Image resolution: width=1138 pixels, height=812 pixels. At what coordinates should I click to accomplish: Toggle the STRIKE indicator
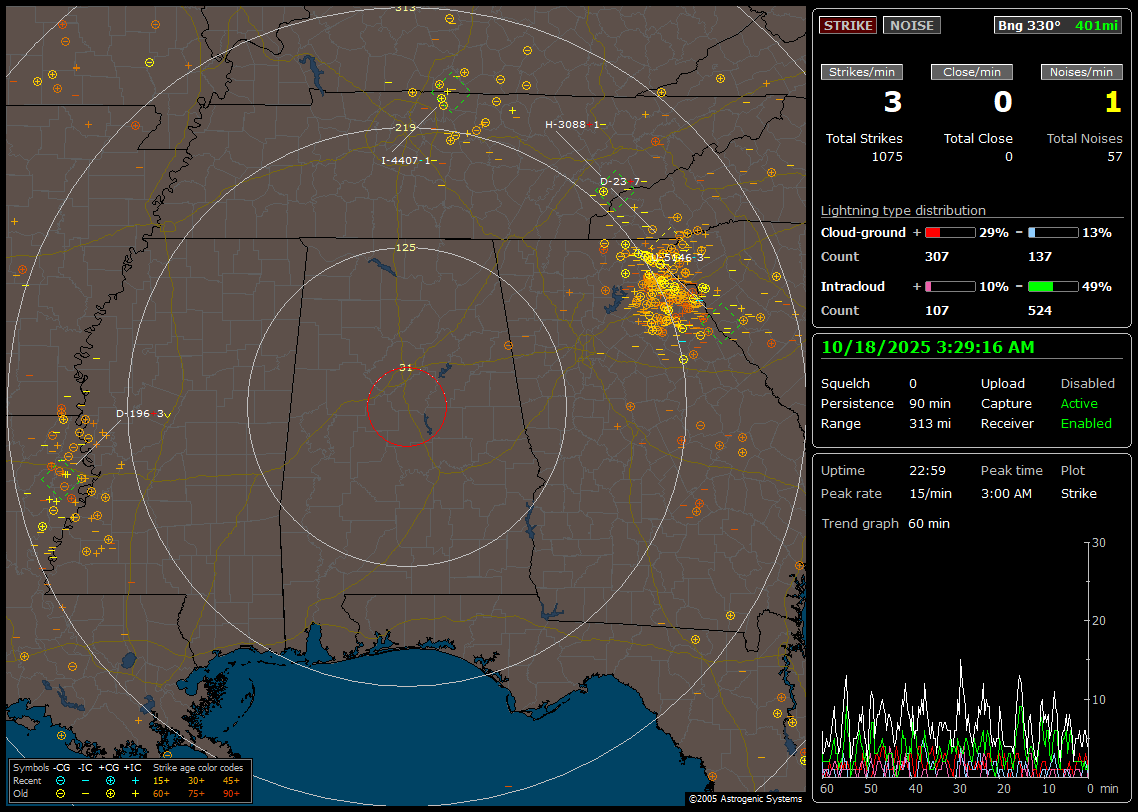coord(848,25)
